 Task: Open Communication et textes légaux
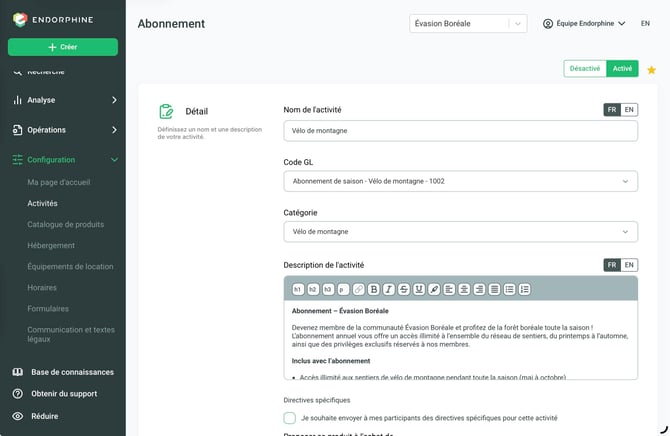[x=71, y=334]
